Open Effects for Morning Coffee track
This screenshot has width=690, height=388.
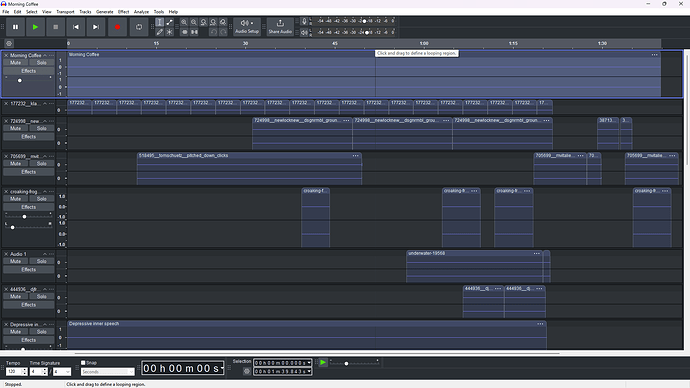[29, 71]
